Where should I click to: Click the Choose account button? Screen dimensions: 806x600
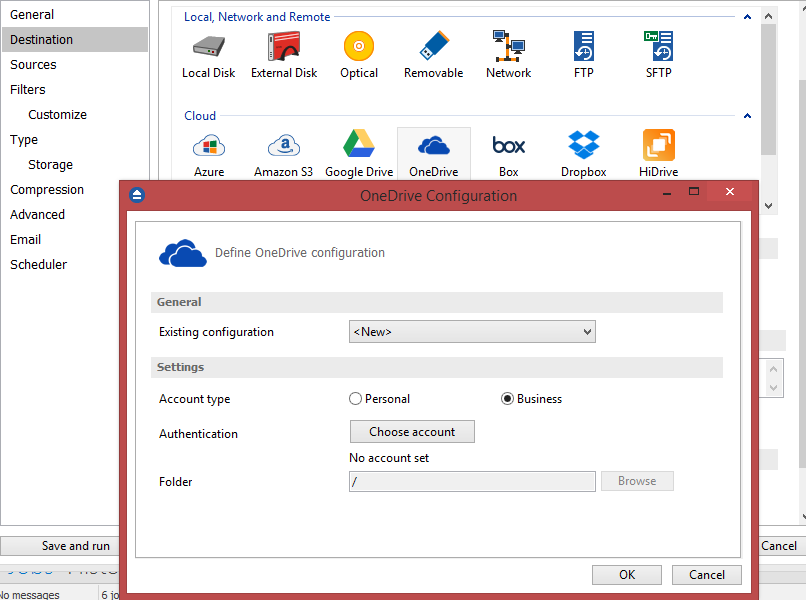point(412,432)
